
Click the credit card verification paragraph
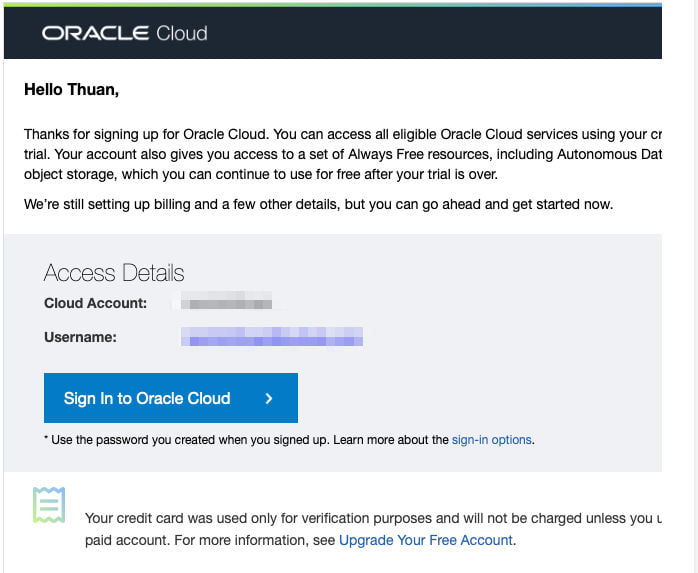[x=372, y=518]
